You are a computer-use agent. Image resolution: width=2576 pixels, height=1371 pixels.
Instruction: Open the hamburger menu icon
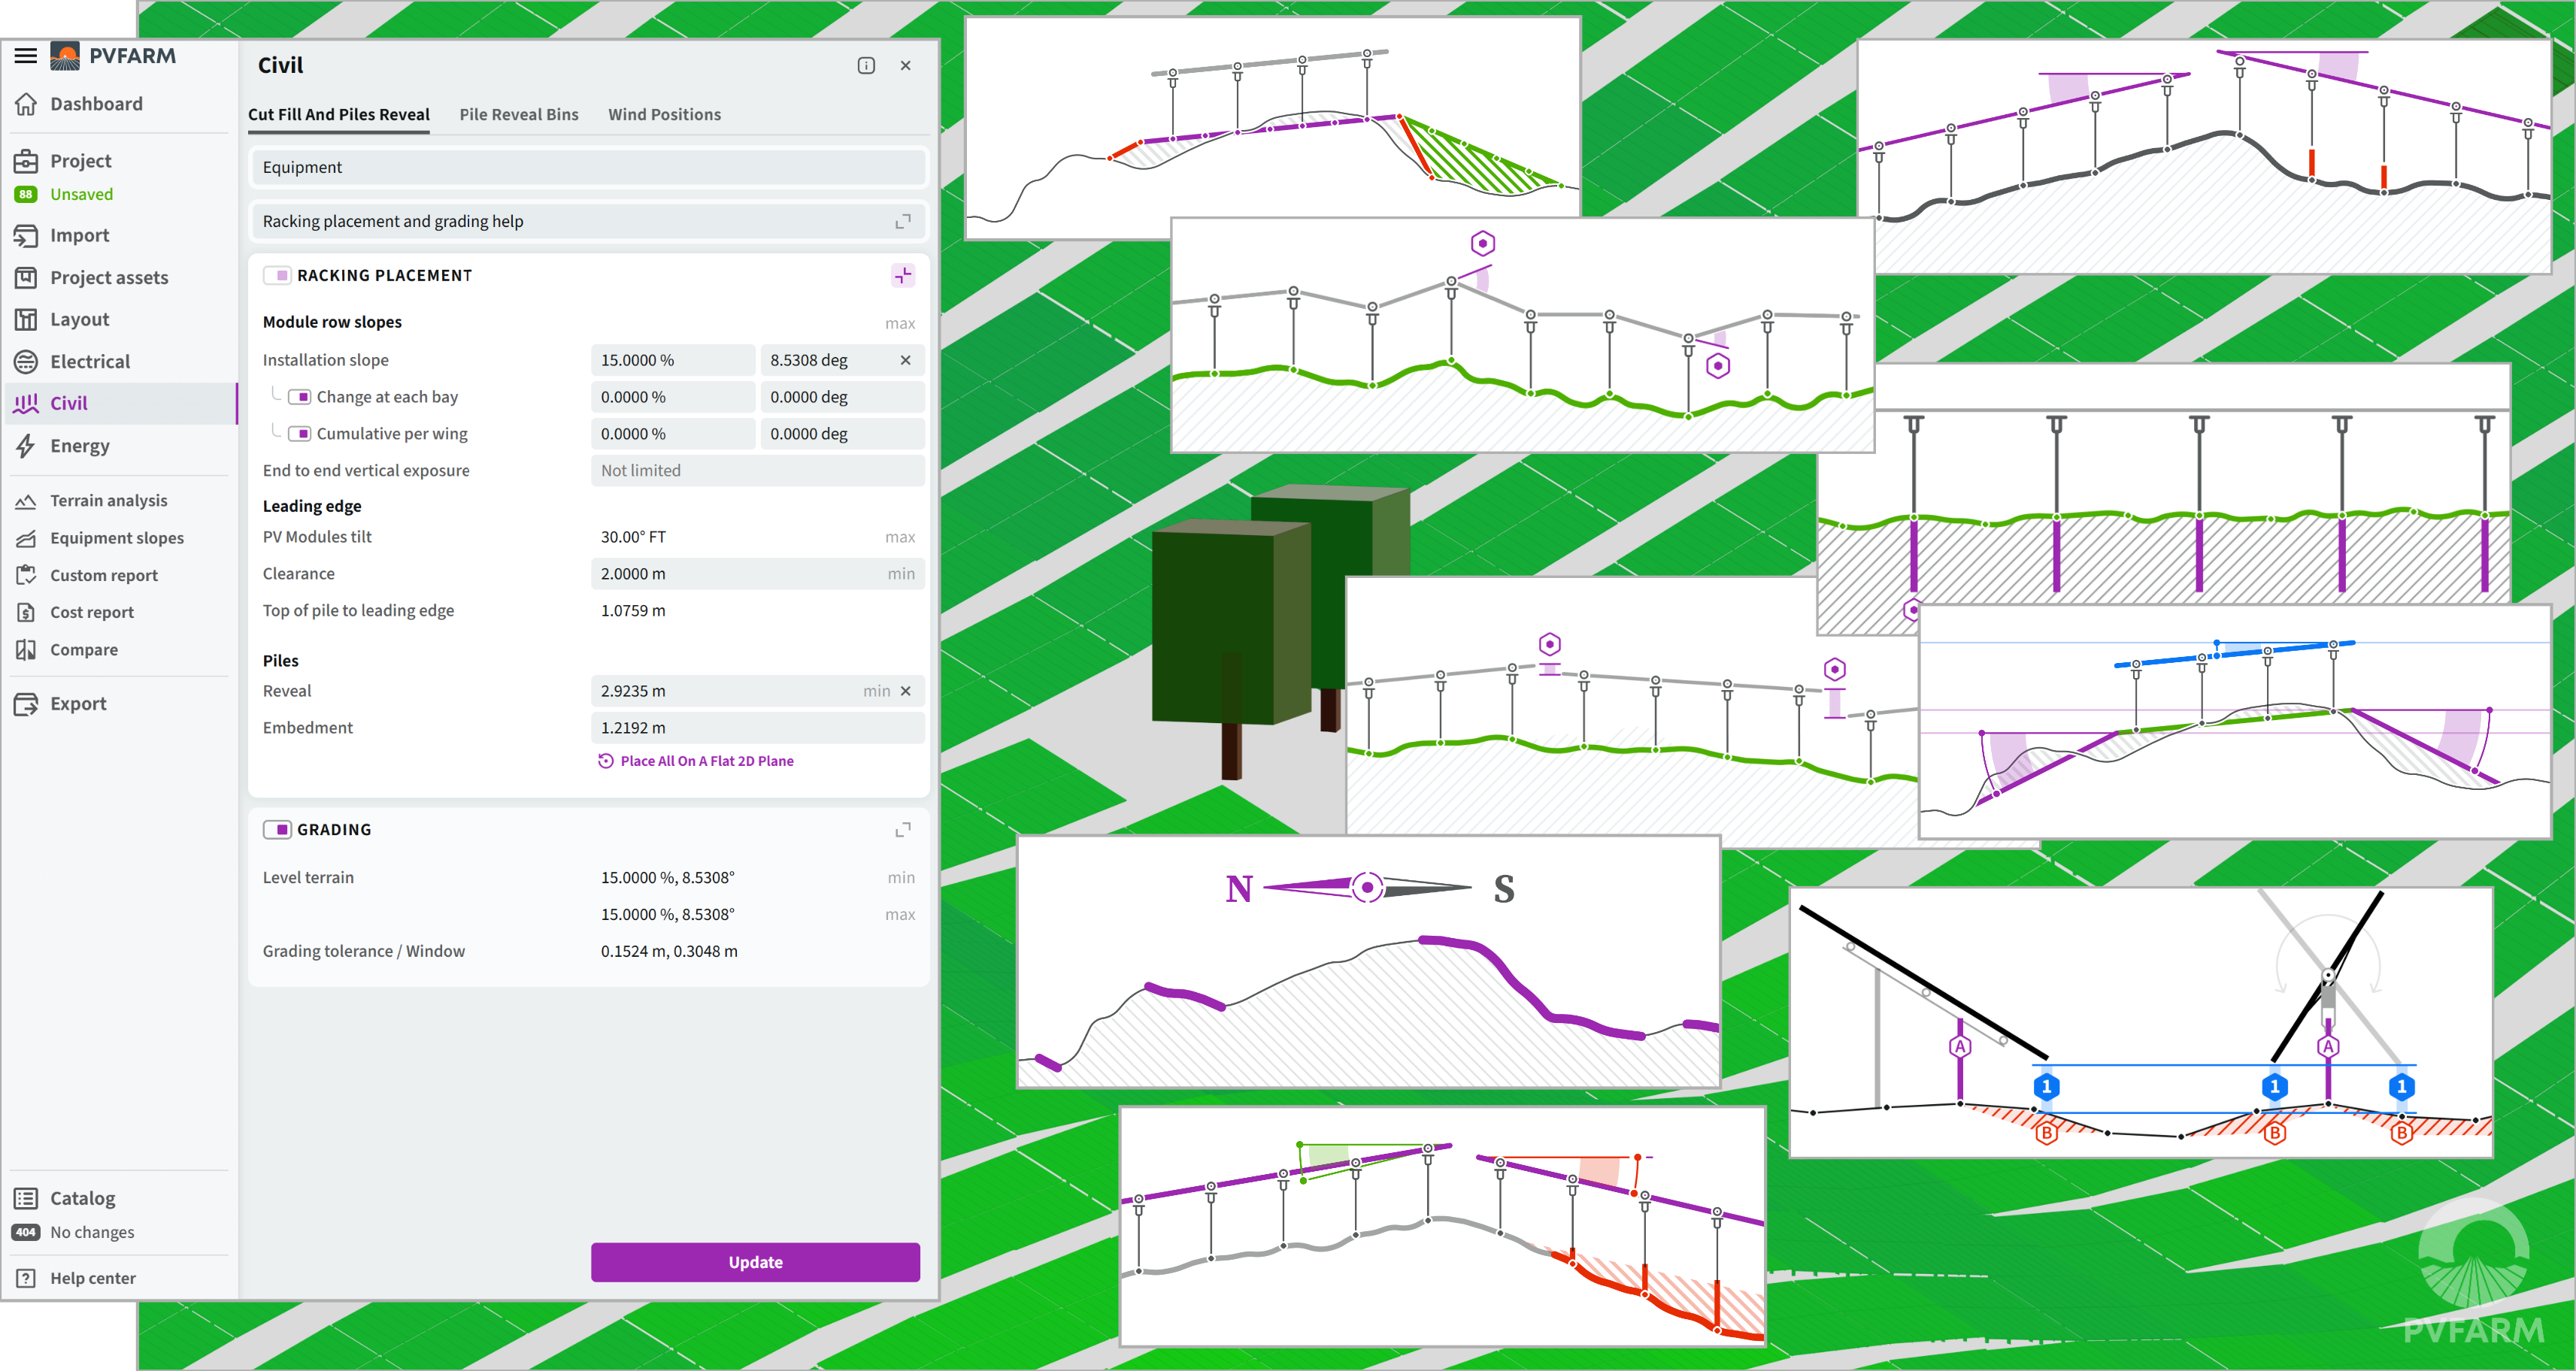coord(26,56)
